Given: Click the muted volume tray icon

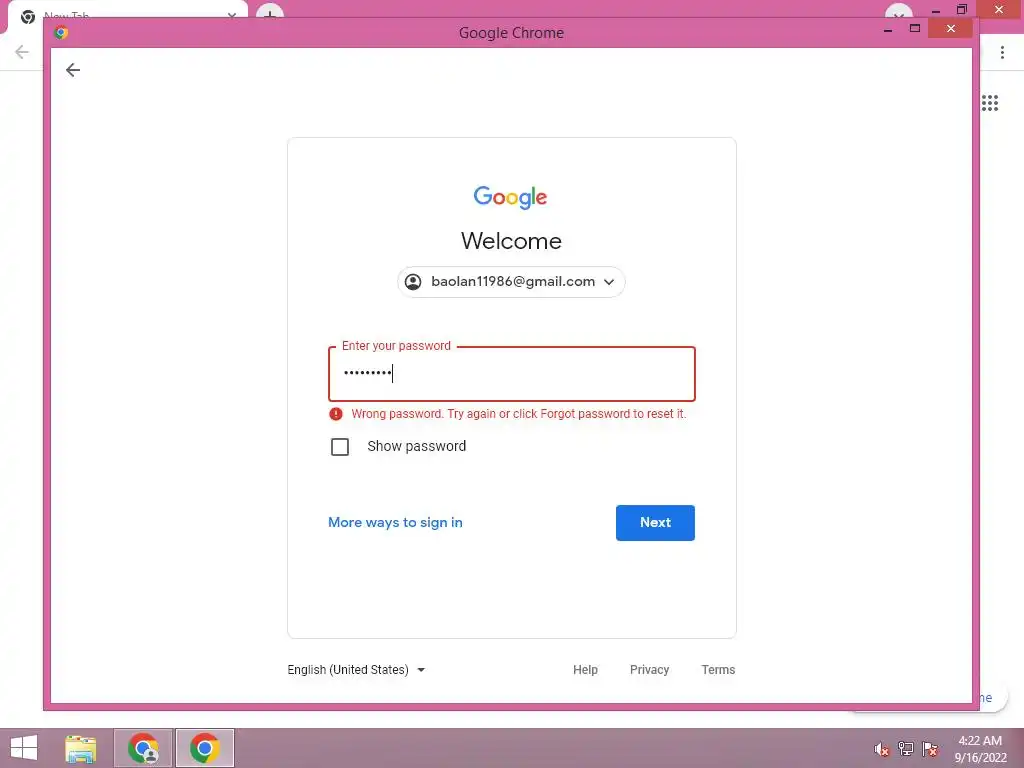Looking at the screenshot, I should pyautogui.click(x=882, y=749).
